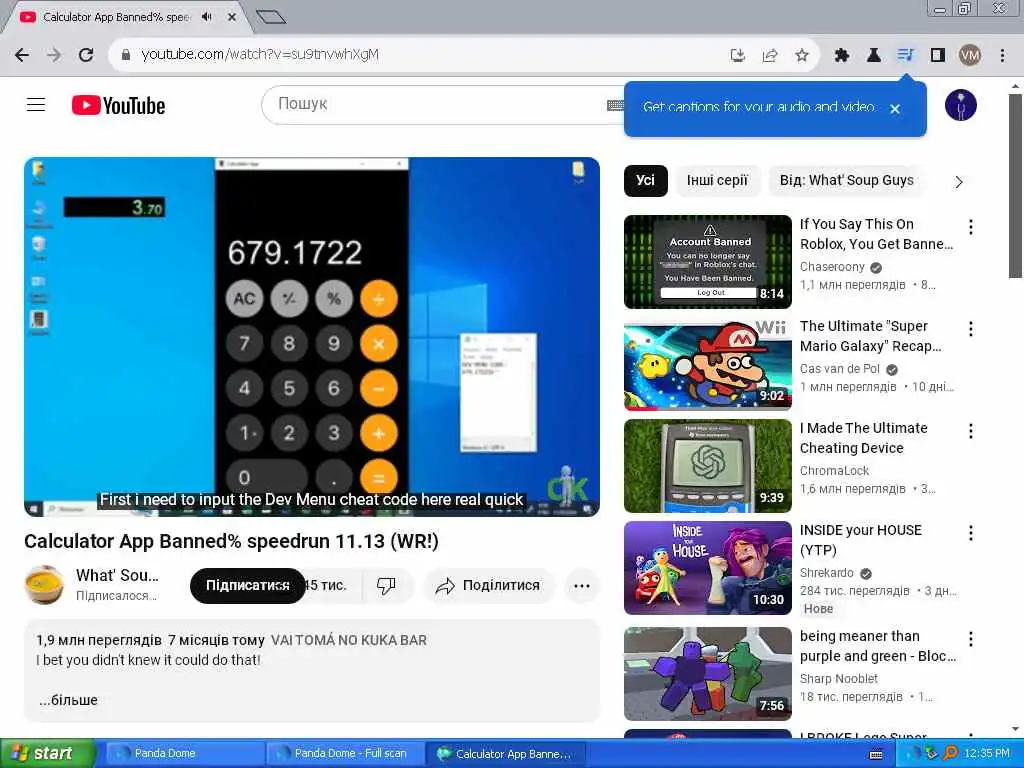This screenshot has height=768, width=1024.
Task: Dislike the video with thumbs-down
Action: tap(386, 585)
